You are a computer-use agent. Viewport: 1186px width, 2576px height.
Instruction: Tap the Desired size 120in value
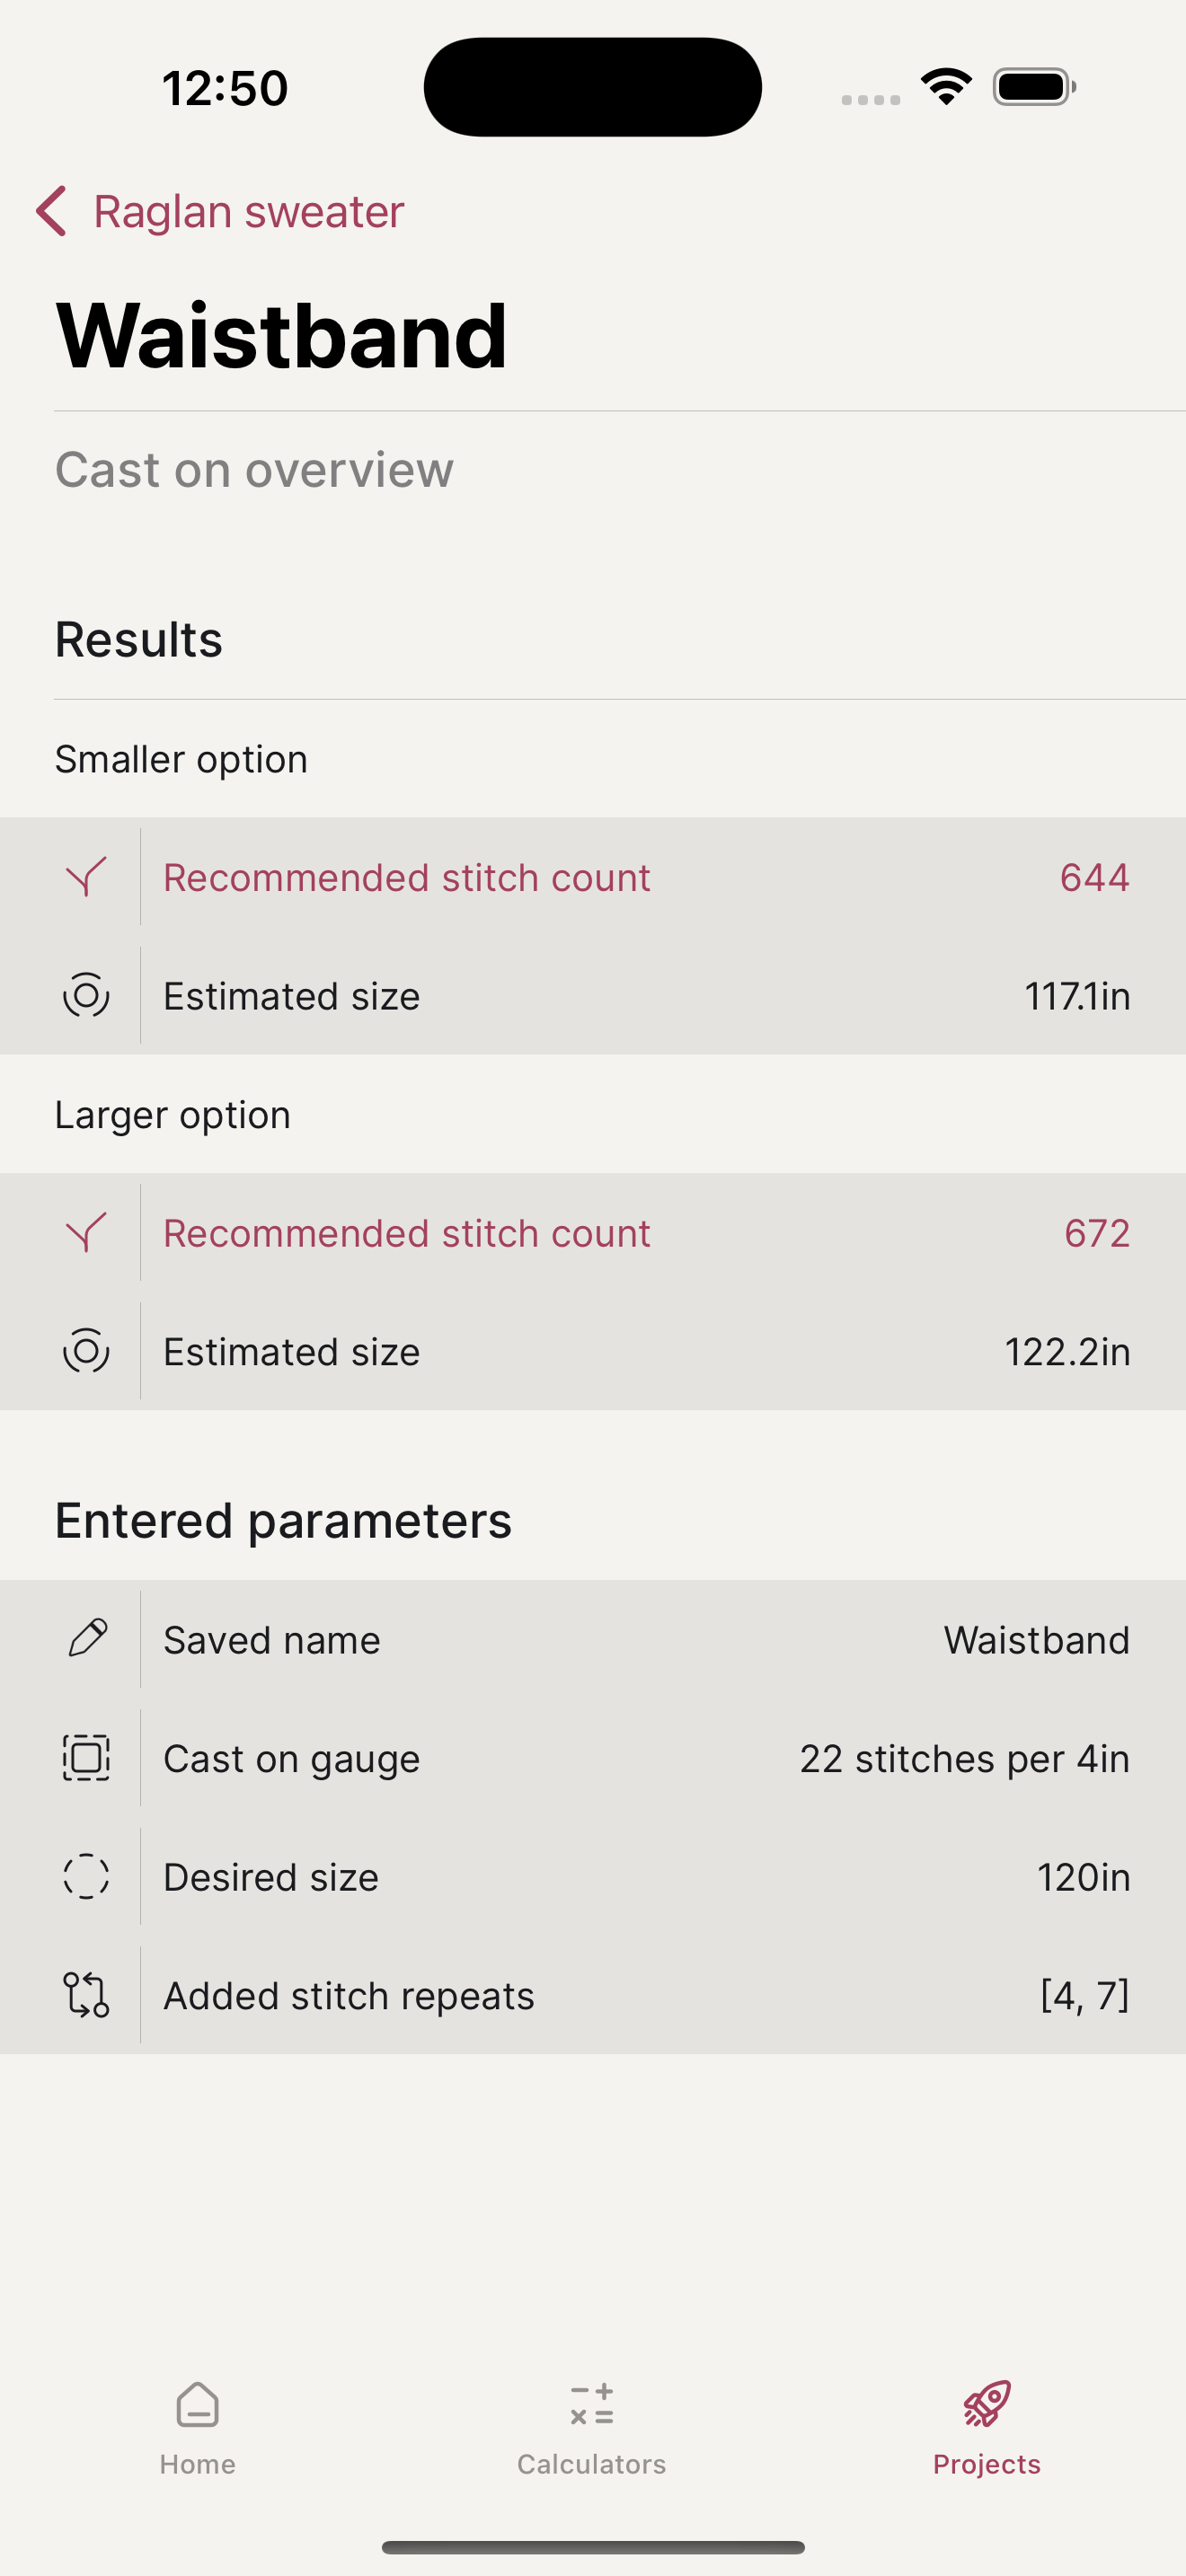point(1083,1877)
